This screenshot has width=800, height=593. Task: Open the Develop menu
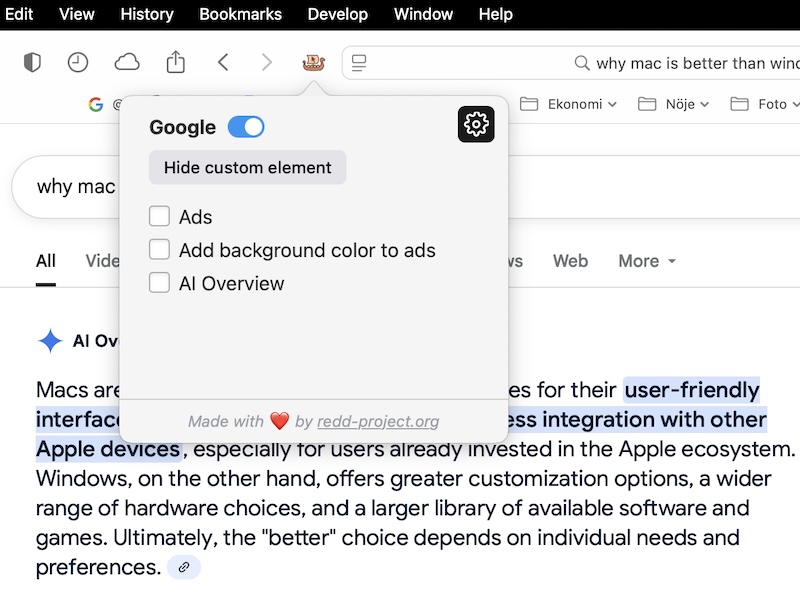coord(338,14)
